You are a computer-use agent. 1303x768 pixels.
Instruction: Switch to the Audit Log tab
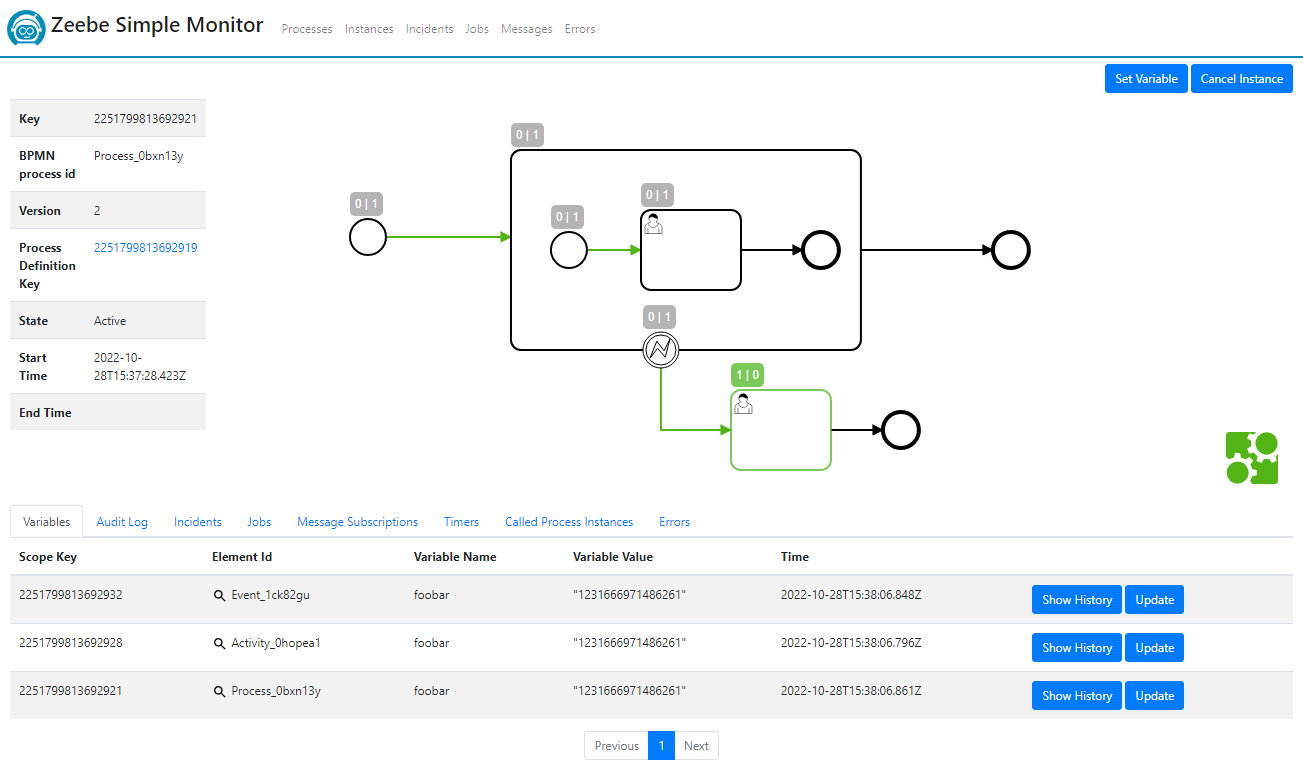121,521
